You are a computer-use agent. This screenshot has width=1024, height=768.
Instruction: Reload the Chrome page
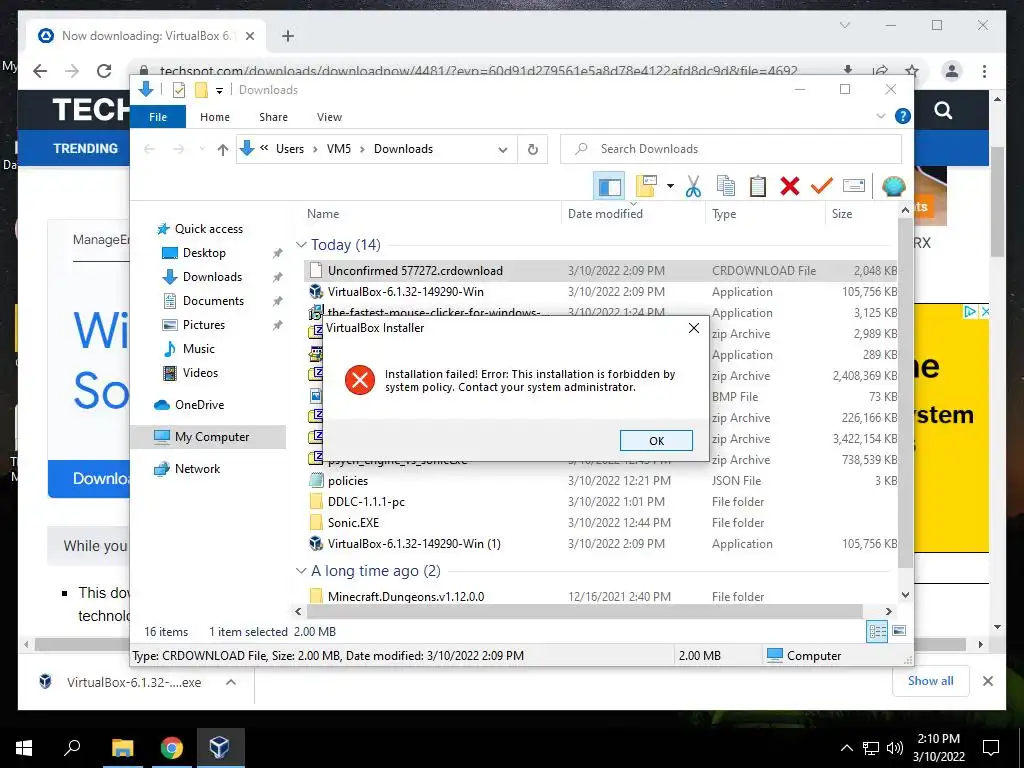[x=104, y=71]
